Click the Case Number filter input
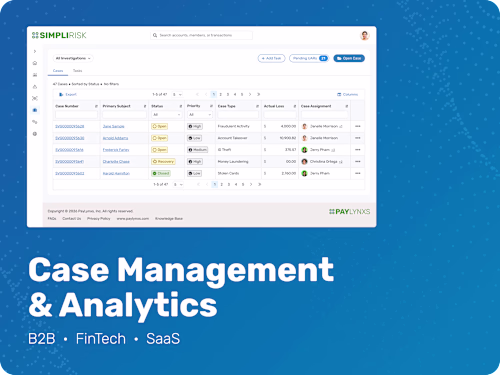 76,115
